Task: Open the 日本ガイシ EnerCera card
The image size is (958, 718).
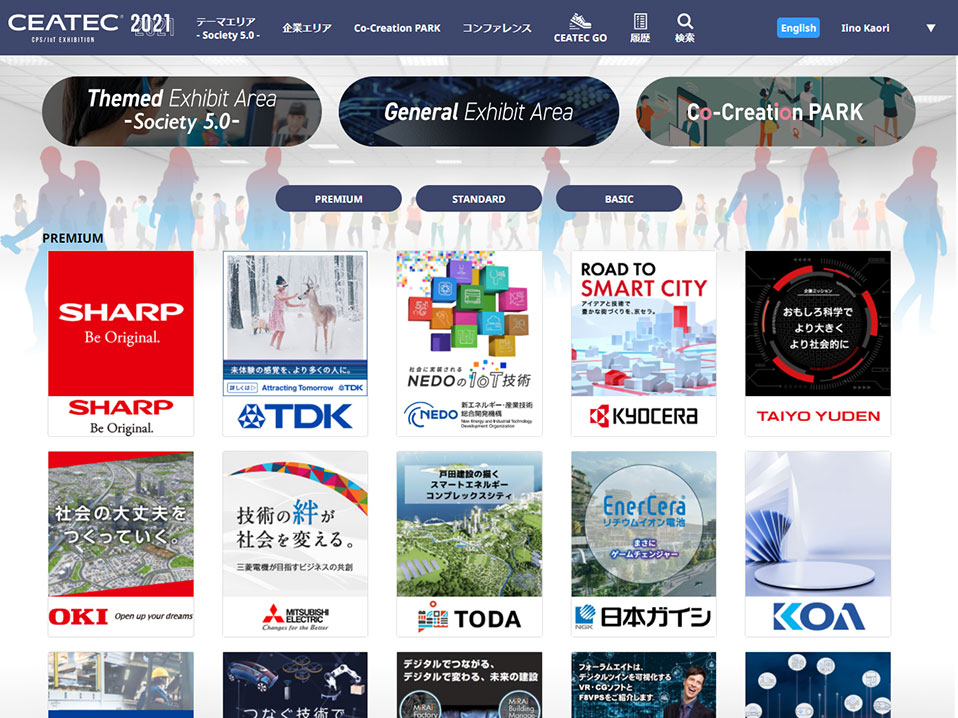Action: 643,544
